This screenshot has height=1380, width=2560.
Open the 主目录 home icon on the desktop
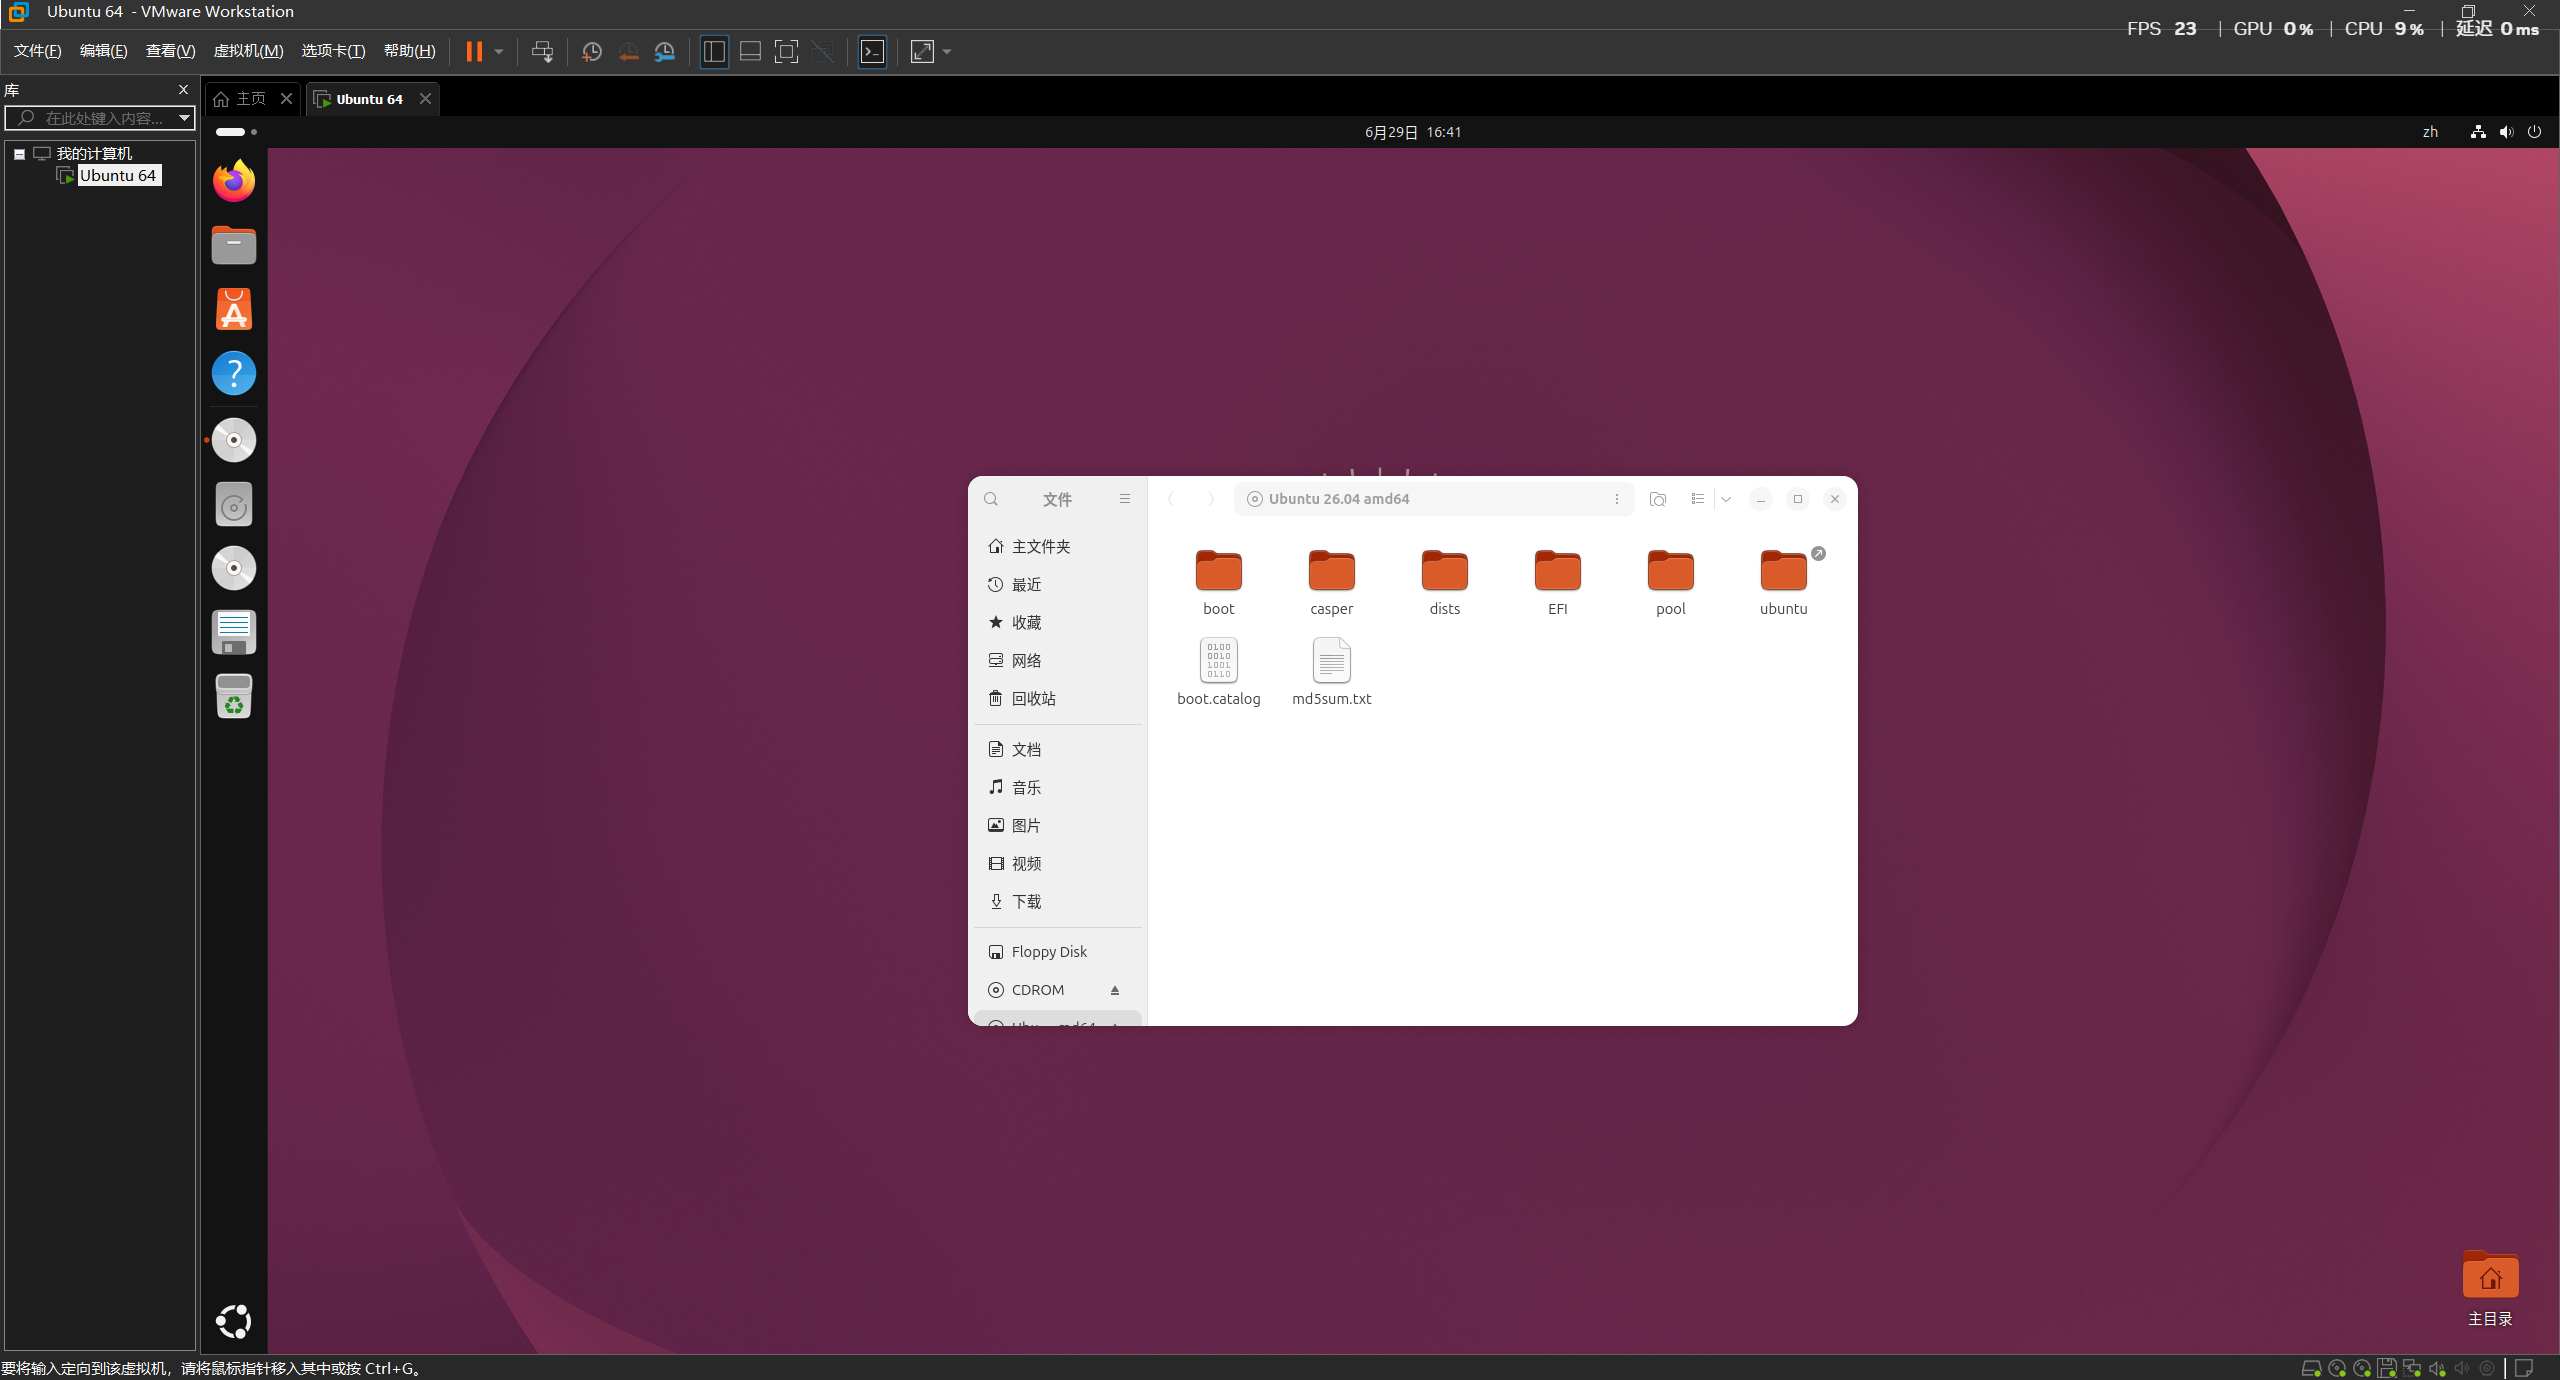(2490, 1289)
